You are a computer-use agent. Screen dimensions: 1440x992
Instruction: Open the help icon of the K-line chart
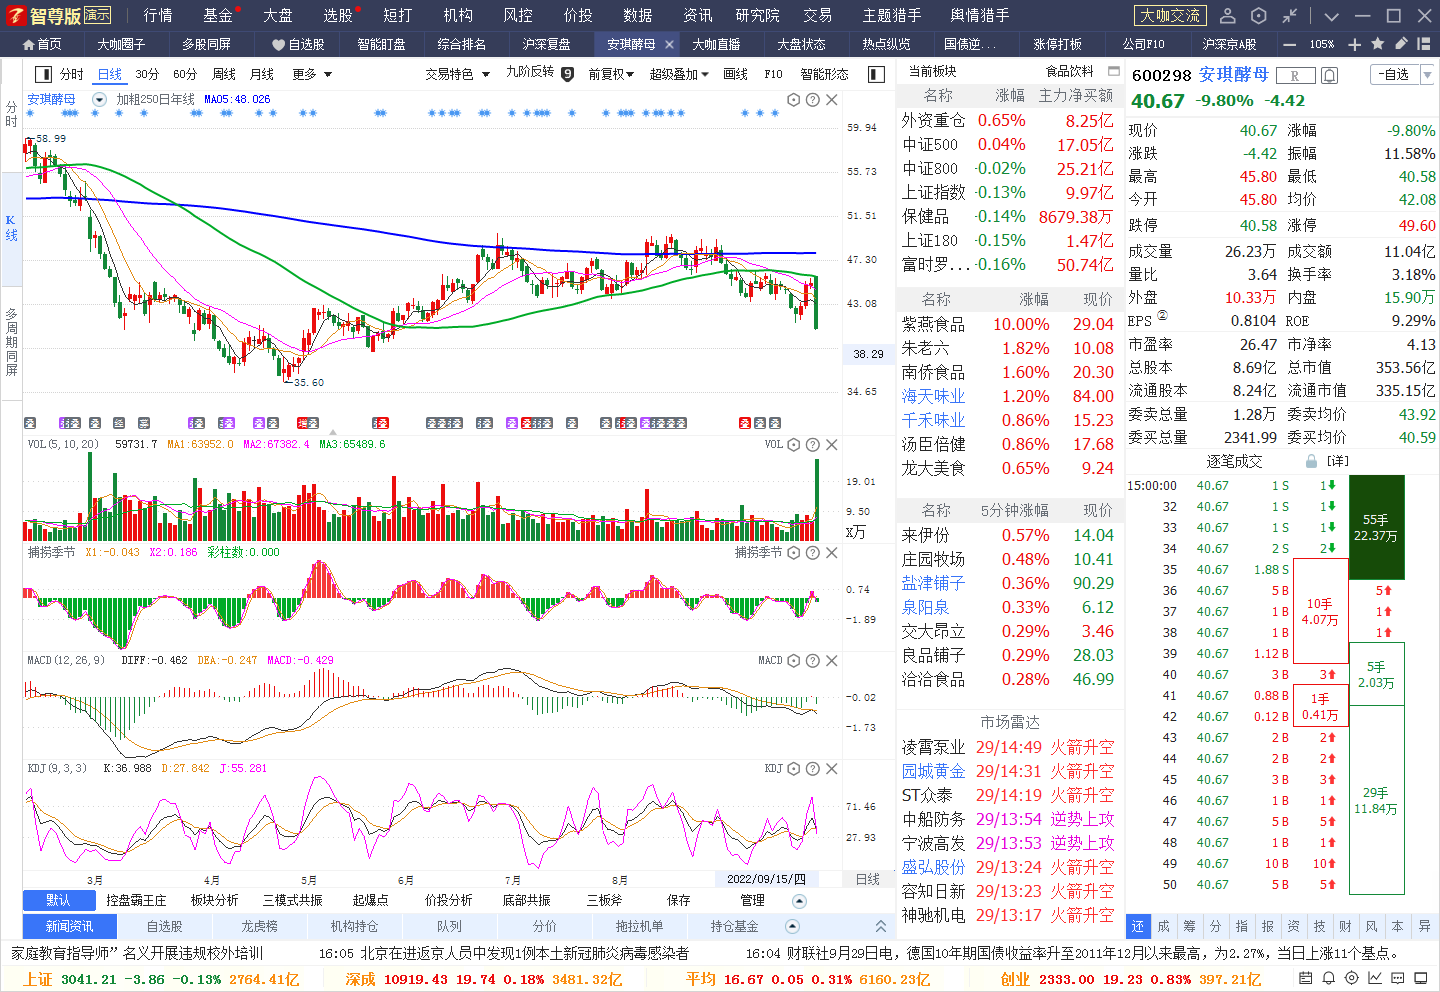point(812,100)
